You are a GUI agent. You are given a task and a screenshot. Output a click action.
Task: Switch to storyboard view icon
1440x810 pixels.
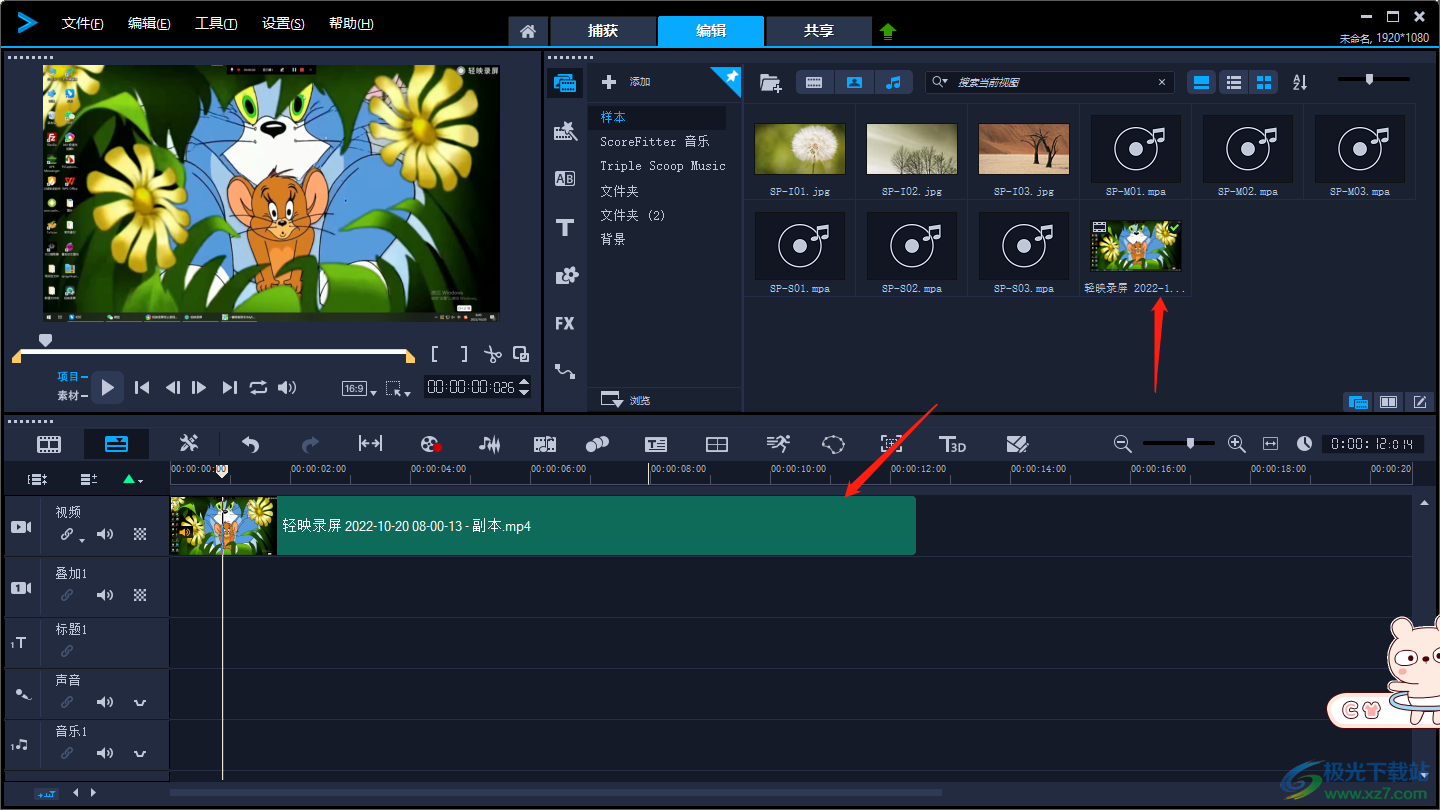(49, 444)
